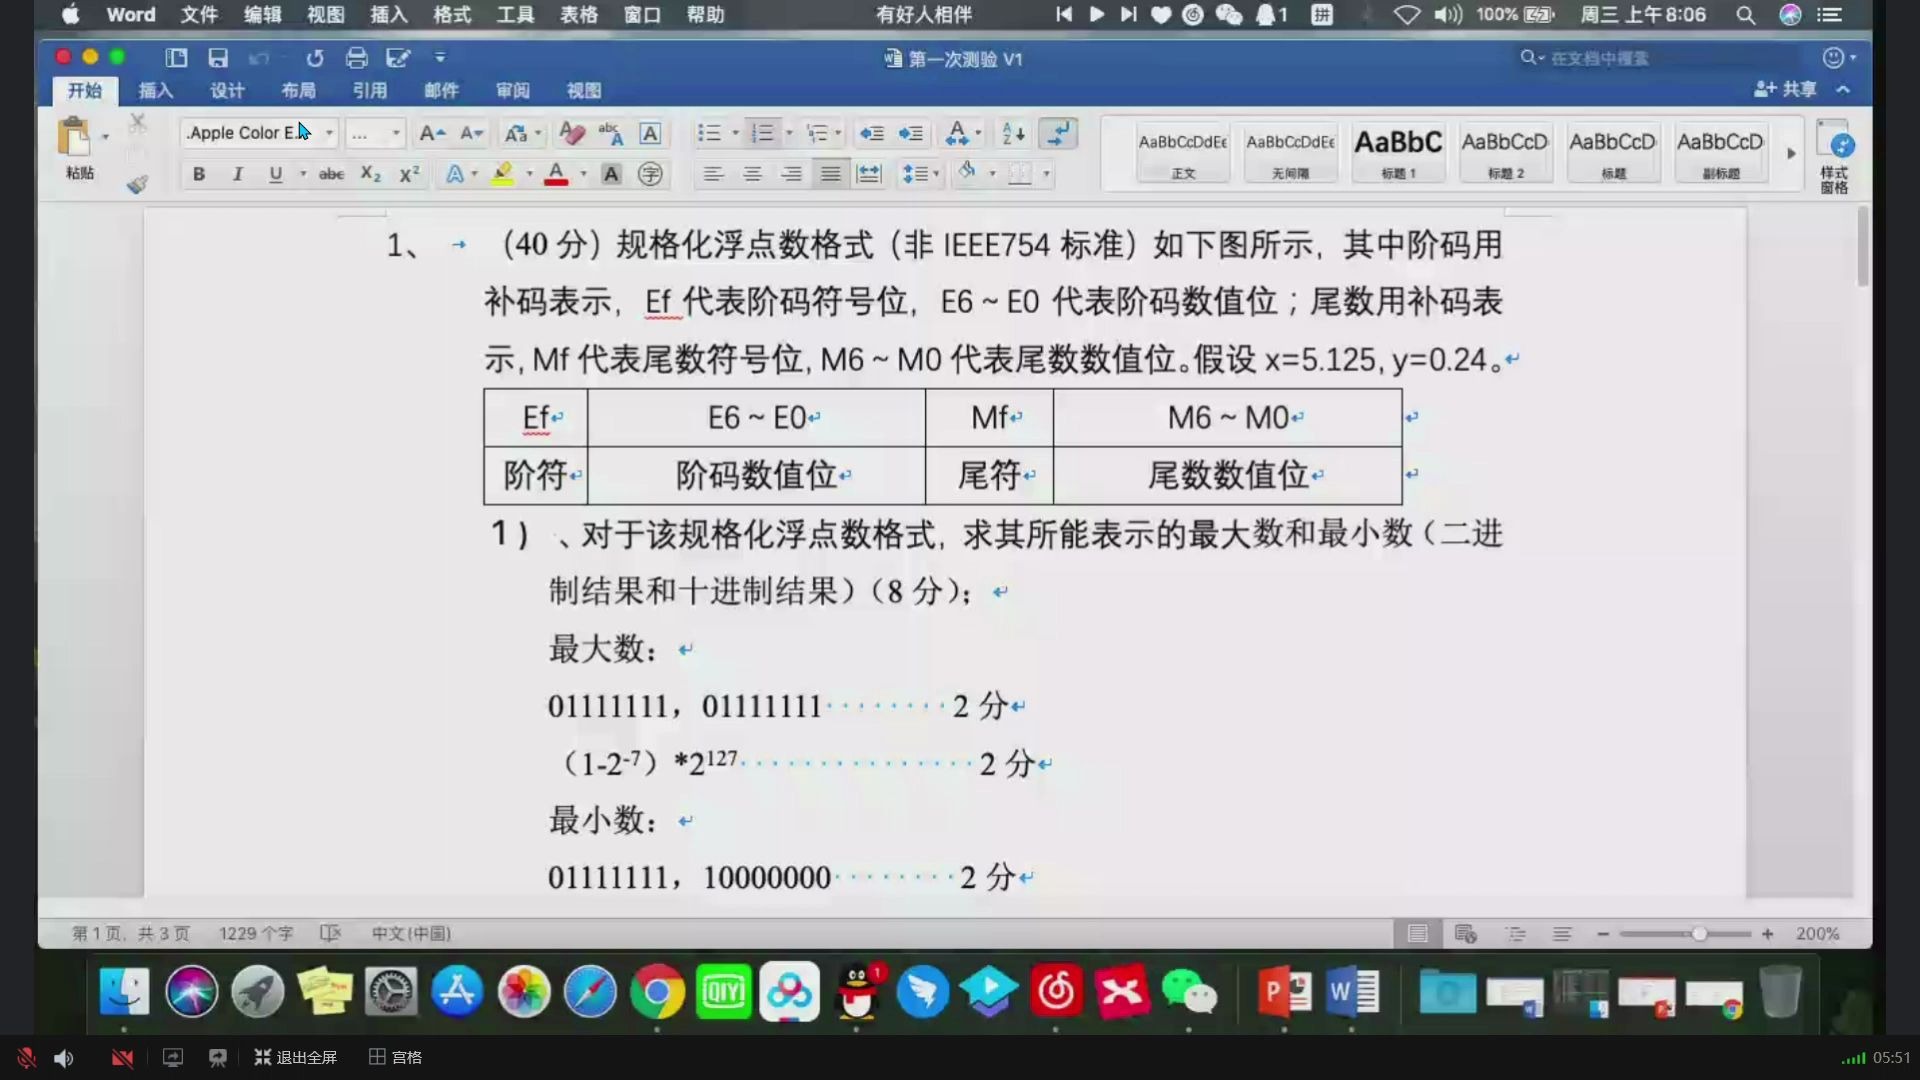Select the 正文 paragraph style
Image resolution: width=1920 pixels, height=1080 pixels.
click(x=1178, y=152)
